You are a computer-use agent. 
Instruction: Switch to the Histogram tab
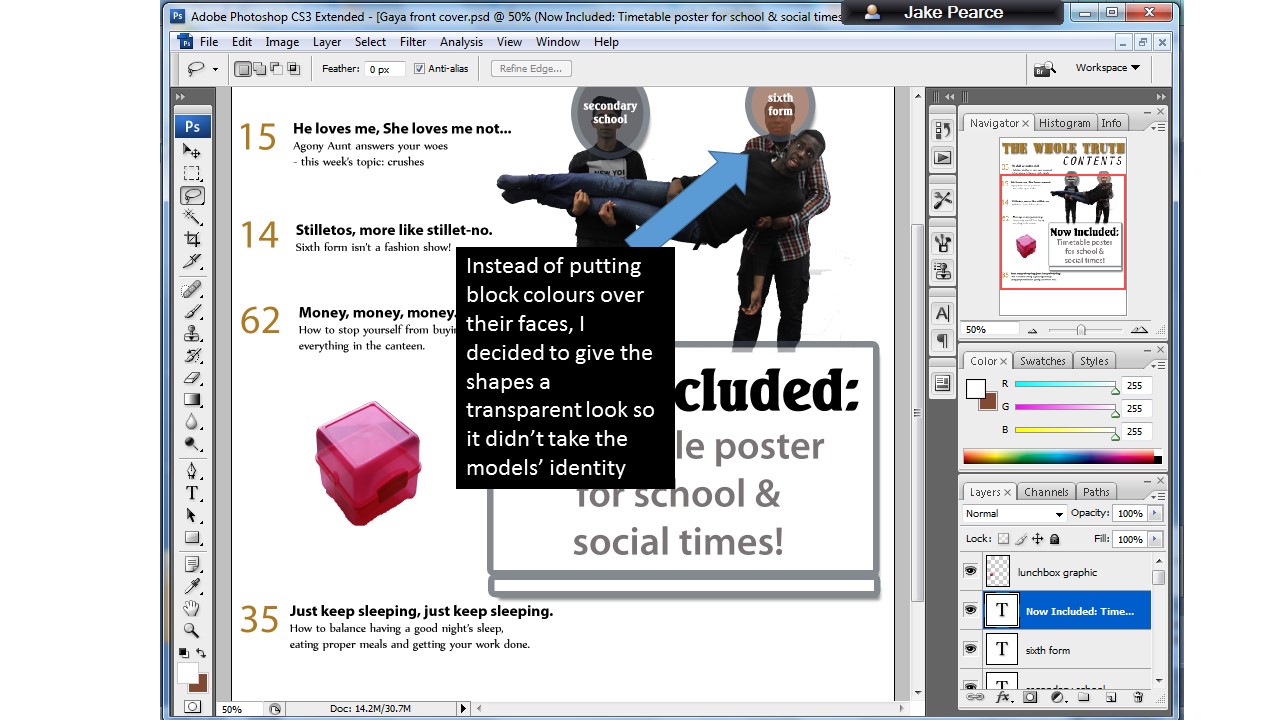tap(1064, 123)
